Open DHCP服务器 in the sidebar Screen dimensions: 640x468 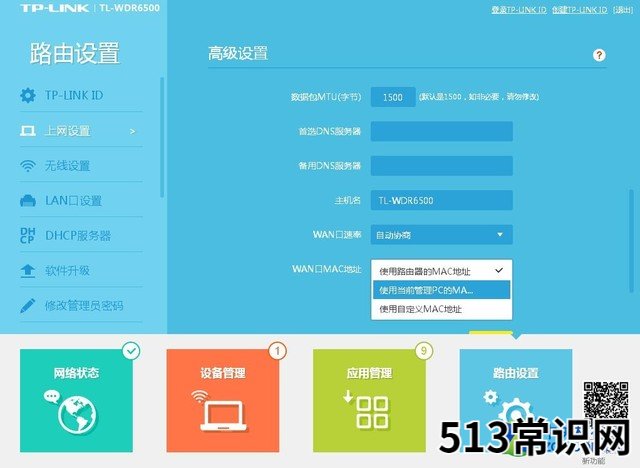(x=81, y=236)
